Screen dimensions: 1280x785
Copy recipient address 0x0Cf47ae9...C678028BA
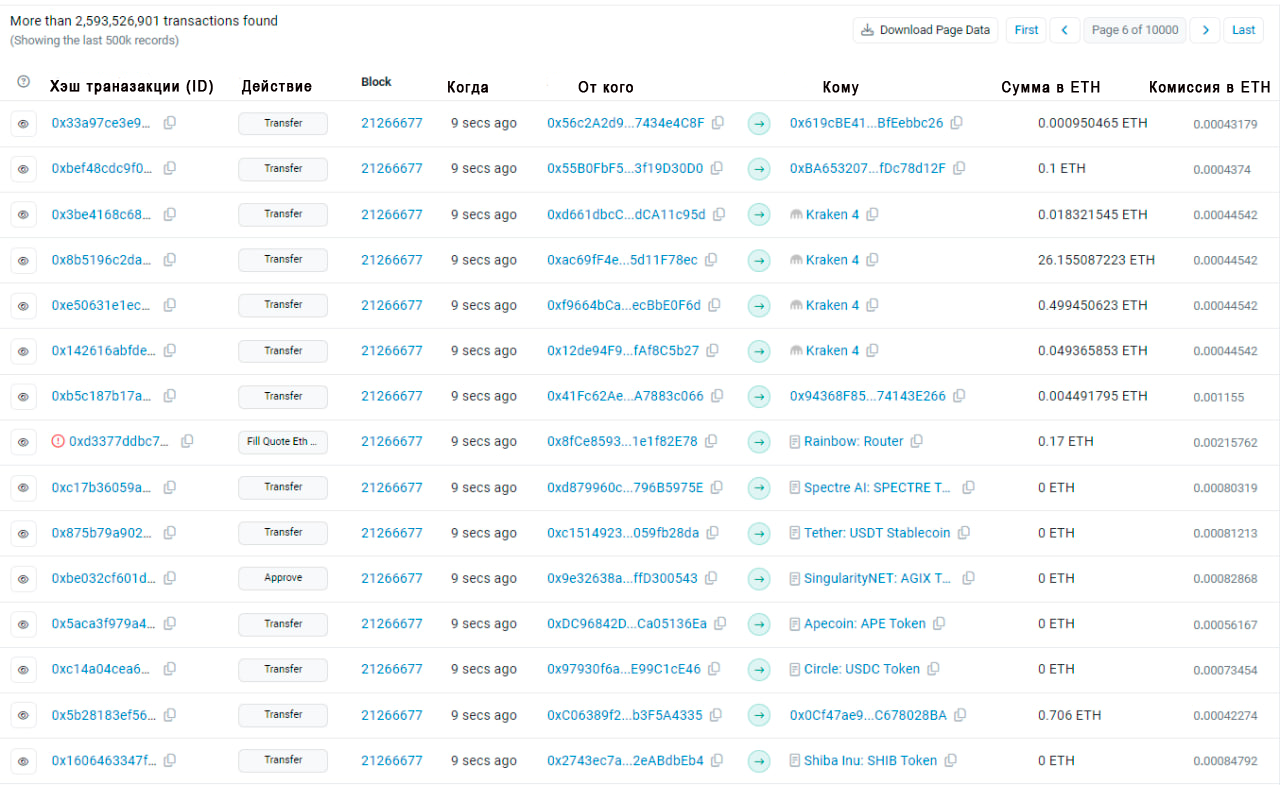tap(960, 715)
